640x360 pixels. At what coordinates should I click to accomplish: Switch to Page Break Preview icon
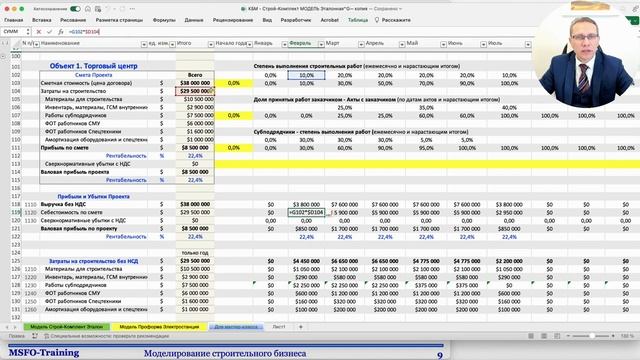(557, 336)
